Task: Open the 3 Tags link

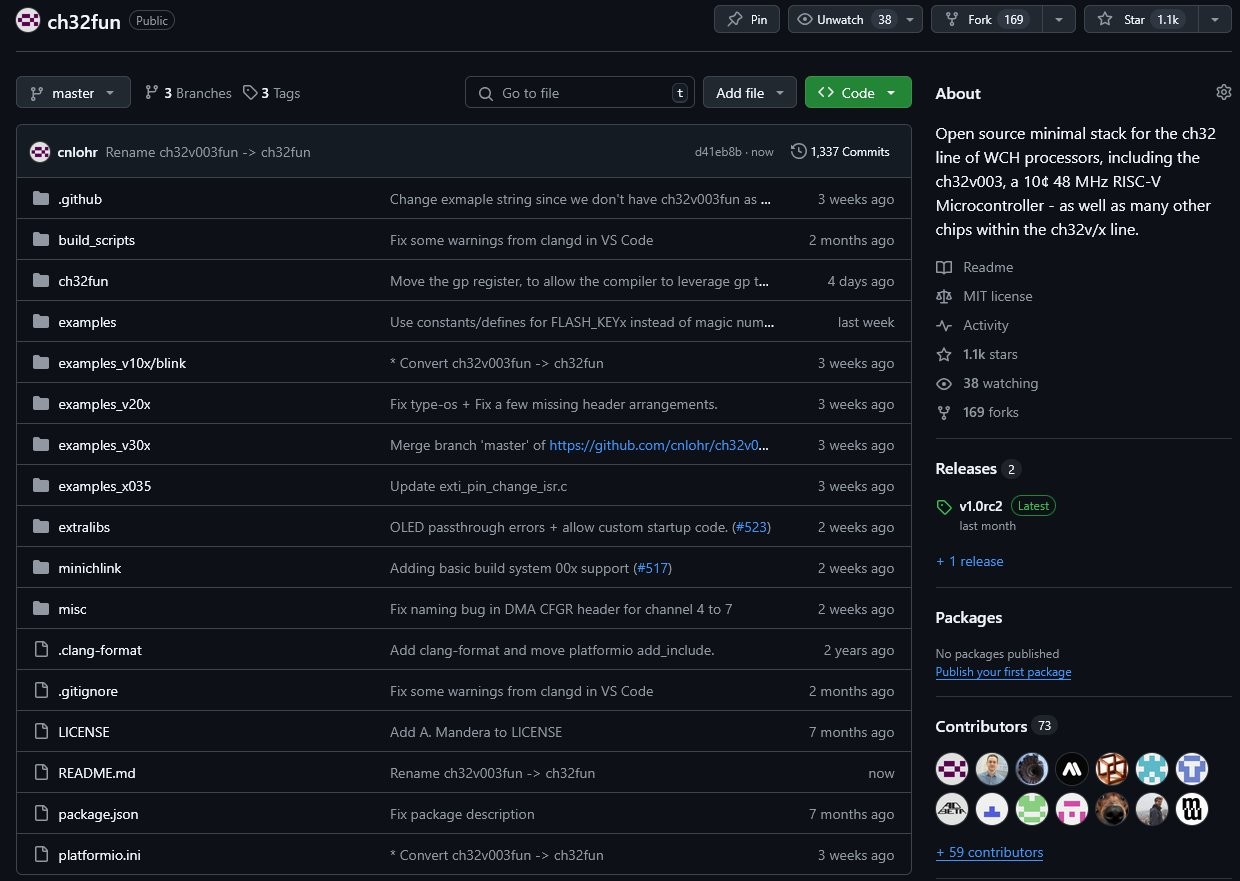Action: 271,93
